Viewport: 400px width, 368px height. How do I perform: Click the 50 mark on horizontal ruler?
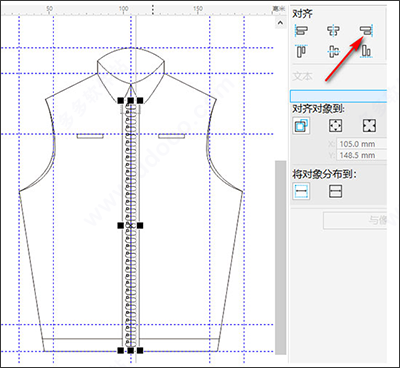pos(49,8)
